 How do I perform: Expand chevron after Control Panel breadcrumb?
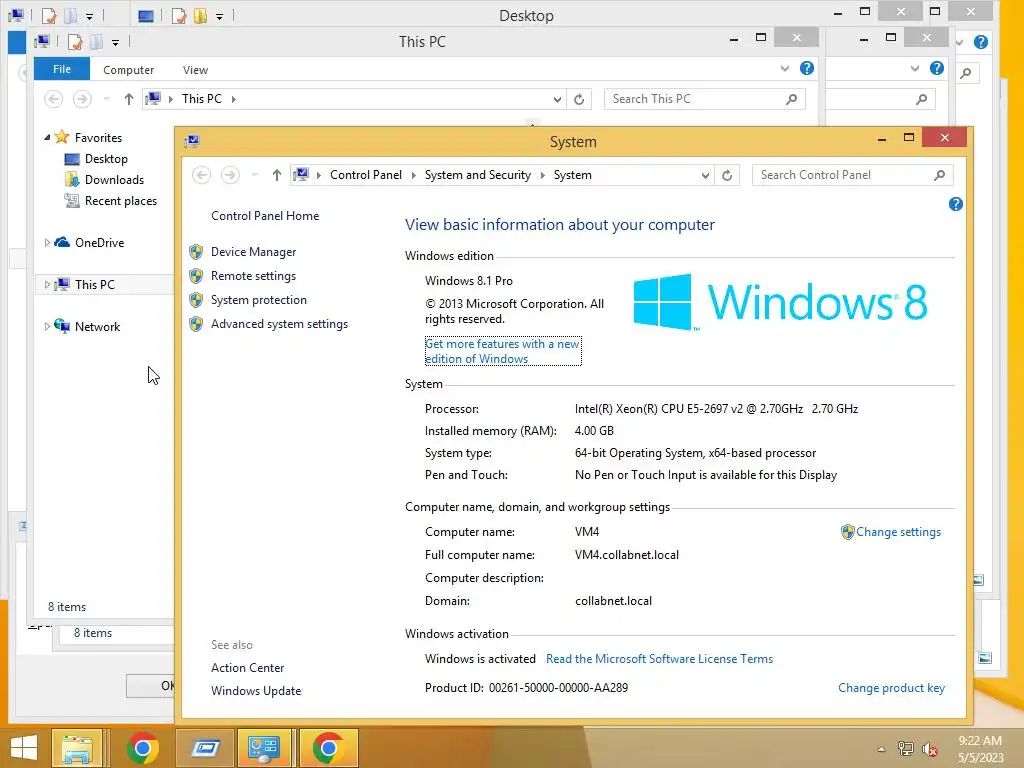[413, 175]
